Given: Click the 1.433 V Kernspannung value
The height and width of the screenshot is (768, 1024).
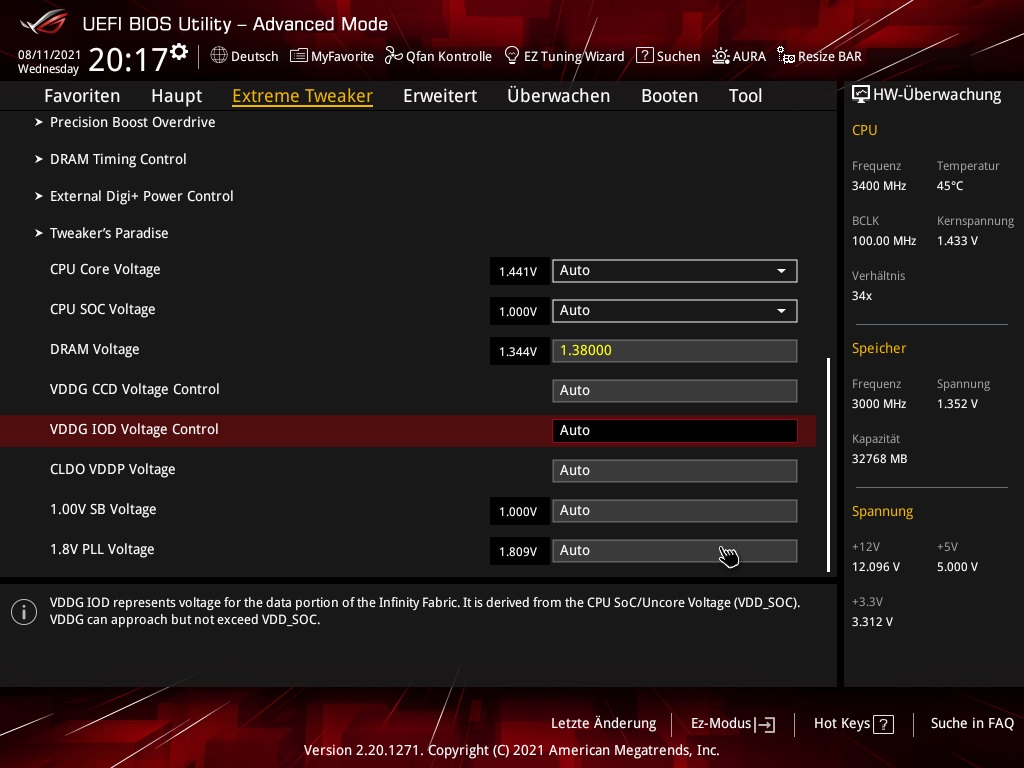Looking at the screenshot, I should point(957,241).
